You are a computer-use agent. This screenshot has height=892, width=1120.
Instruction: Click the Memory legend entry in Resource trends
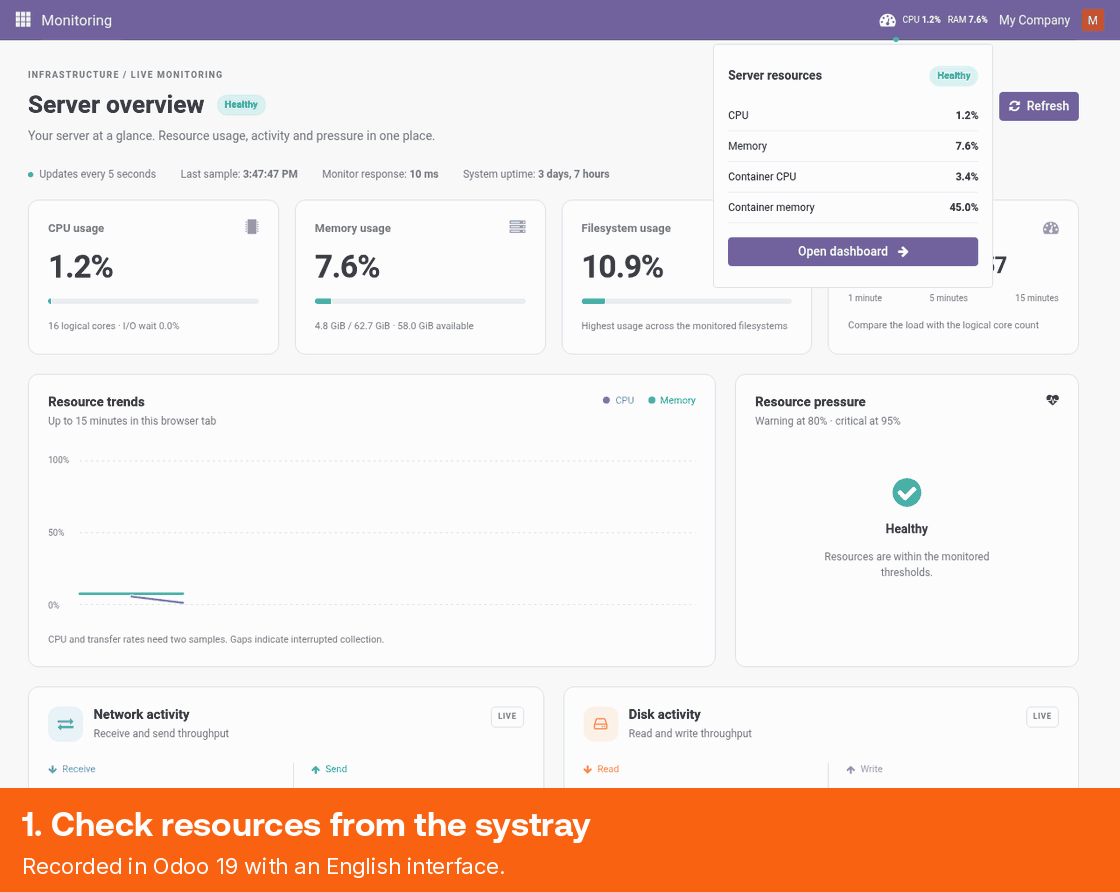tap(671, 401)
